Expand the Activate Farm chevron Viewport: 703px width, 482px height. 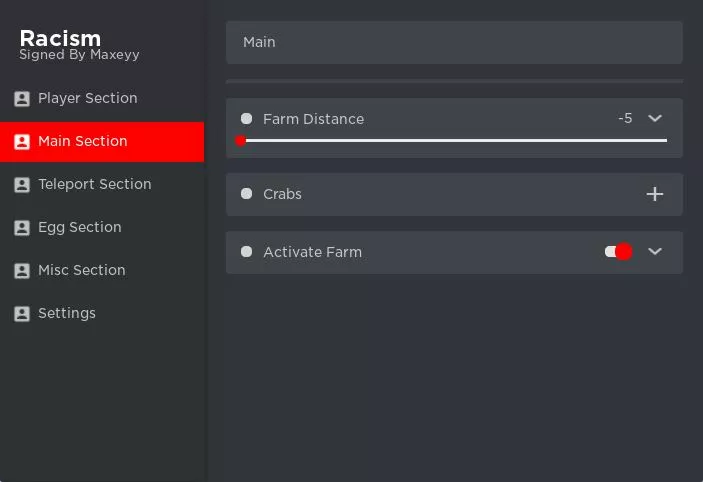tap(655, 251)
